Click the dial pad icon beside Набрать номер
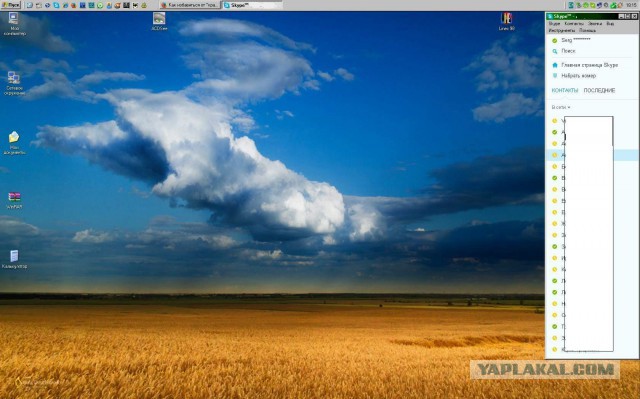The width and height of the screenshot is (640, 399). tap(554, 76)
